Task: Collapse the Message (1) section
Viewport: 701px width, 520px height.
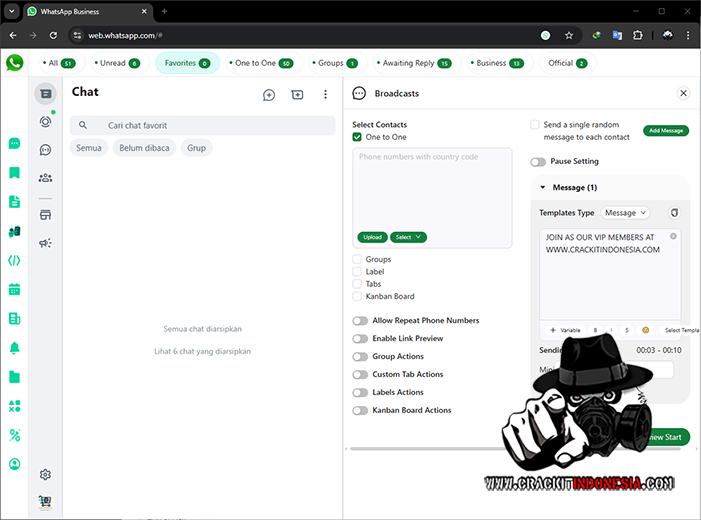Action: click(x=543, y=187)
